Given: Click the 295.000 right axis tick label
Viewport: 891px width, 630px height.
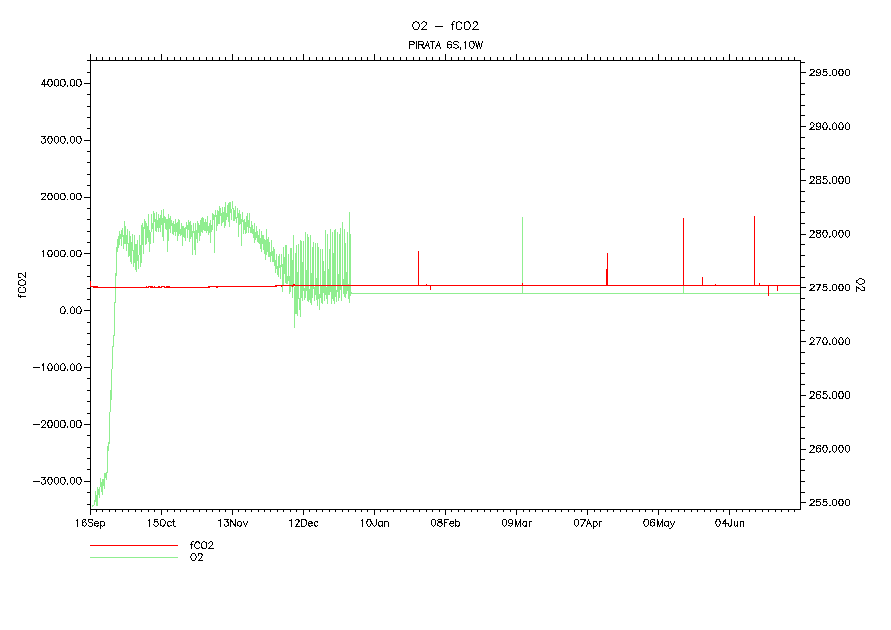Looking at the screenshot, I should coord(830,73).
